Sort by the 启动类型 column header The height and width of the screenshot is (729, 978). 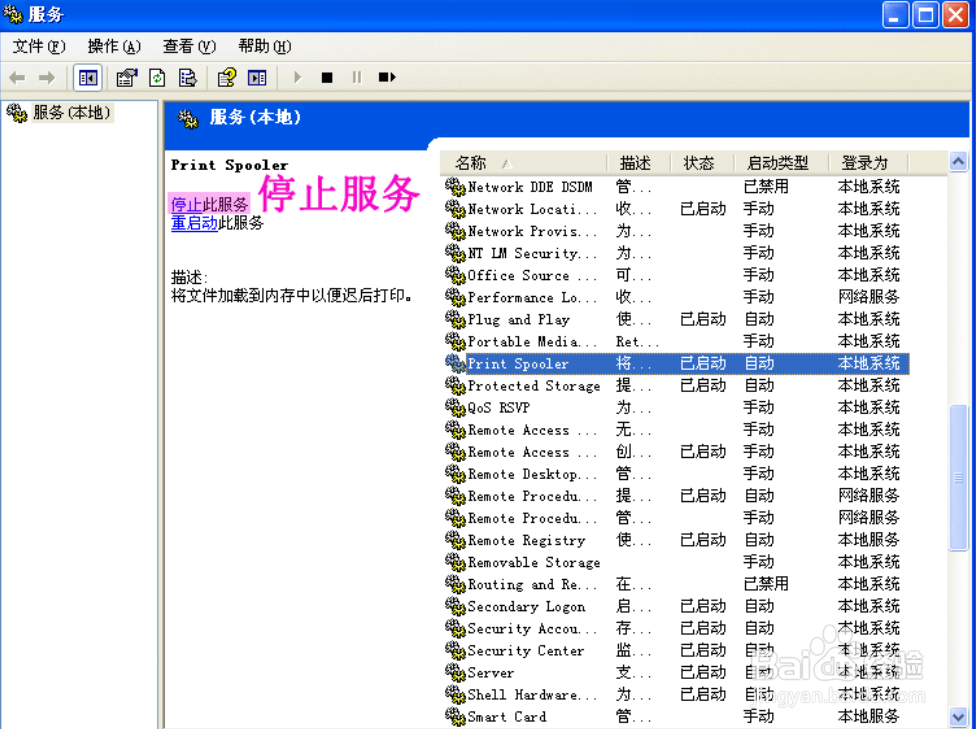pyautogui.click(x=781, y=163)
